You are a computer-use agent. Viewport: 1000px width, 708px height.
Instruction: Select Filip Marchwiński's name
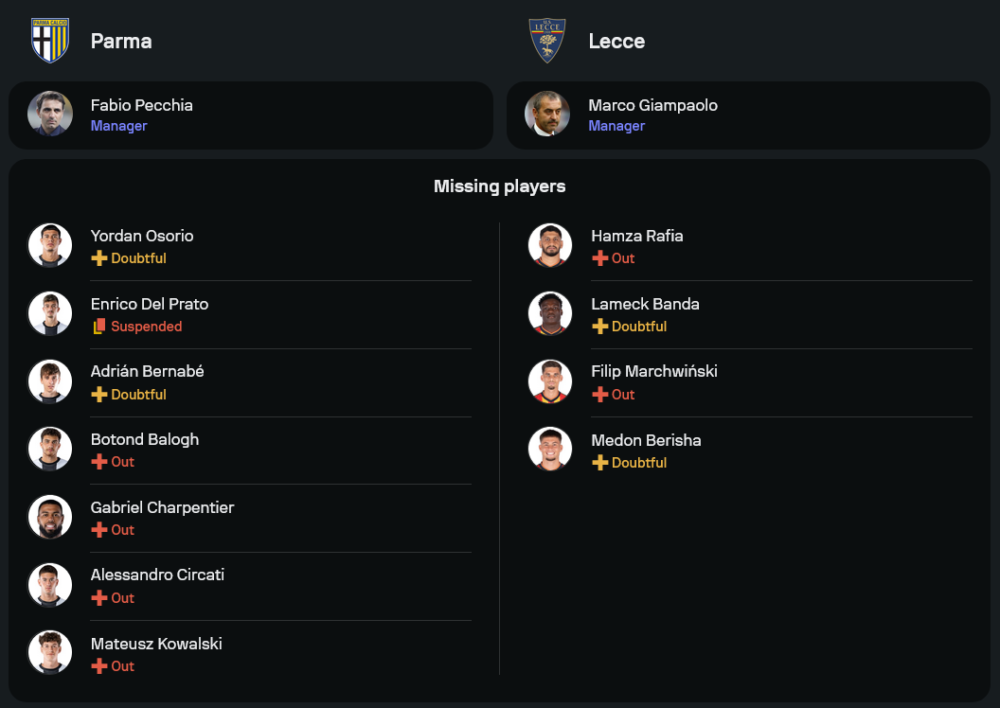[654, 371]
